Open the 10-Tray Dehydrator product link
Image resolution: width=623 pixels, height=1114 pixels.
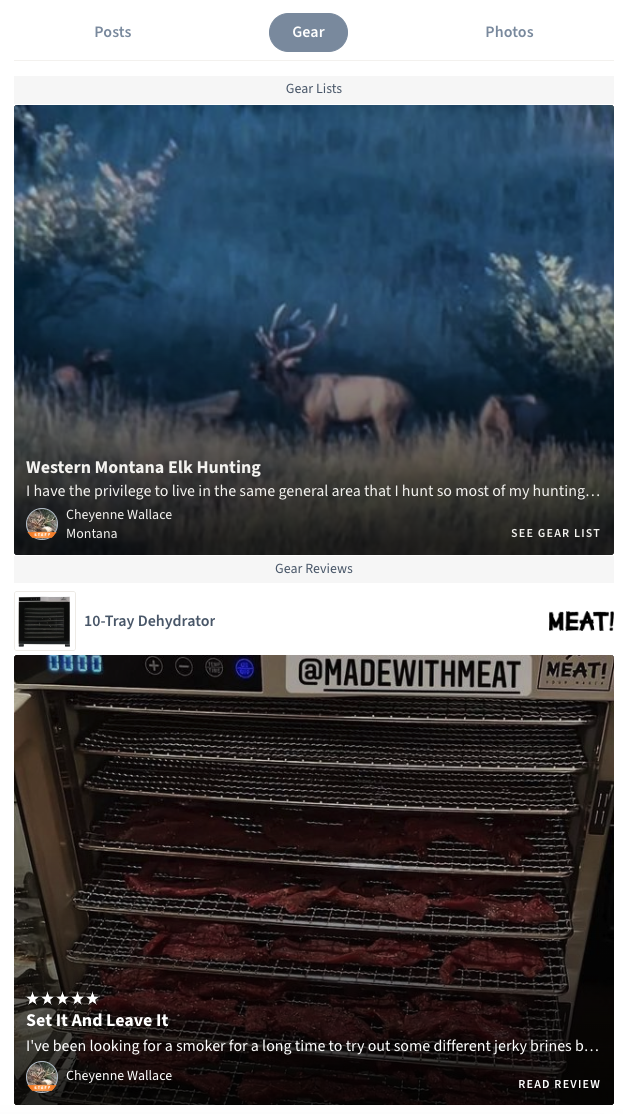pos(149,621)
